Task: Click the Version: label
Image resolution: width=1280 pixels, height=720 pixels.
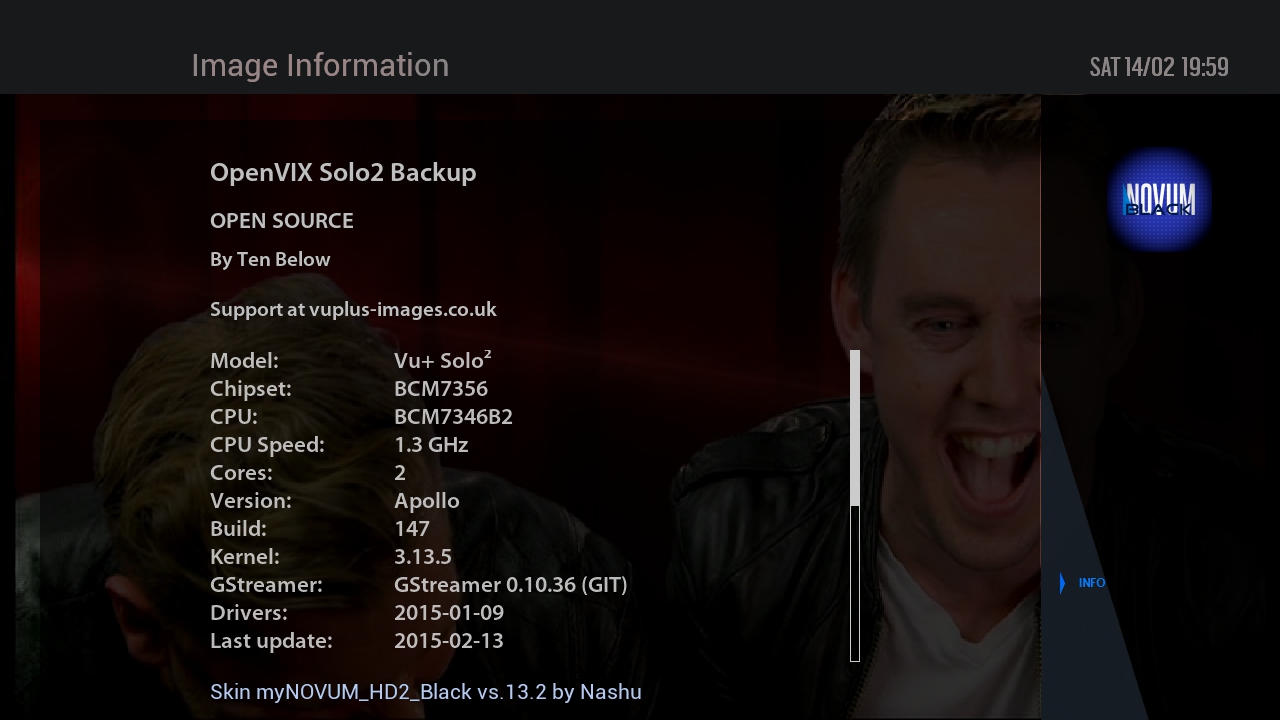Action: (251, 501)
